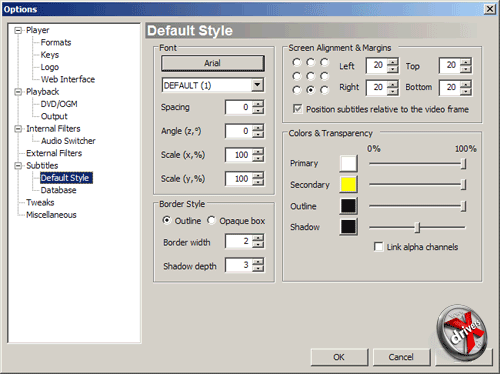
Task: Click the Bottom margin value field
Action: tap(450, 87)
